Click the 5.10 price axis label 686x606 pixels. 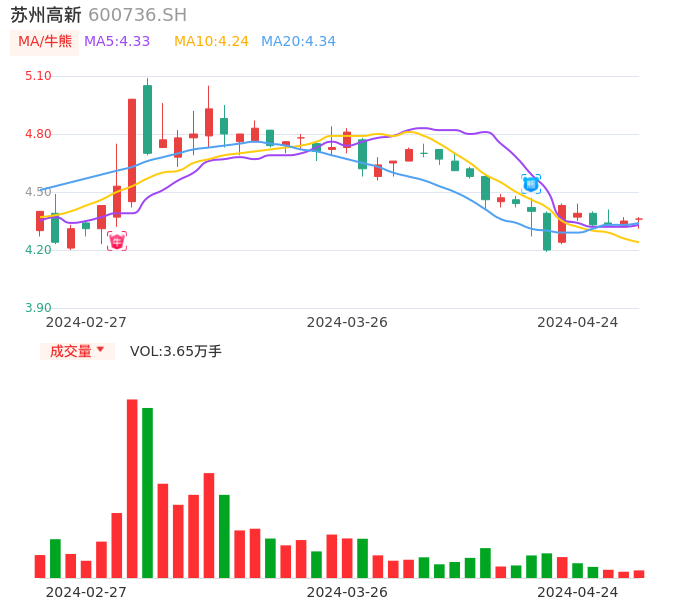pyautogui.click(x=38, y=76)
